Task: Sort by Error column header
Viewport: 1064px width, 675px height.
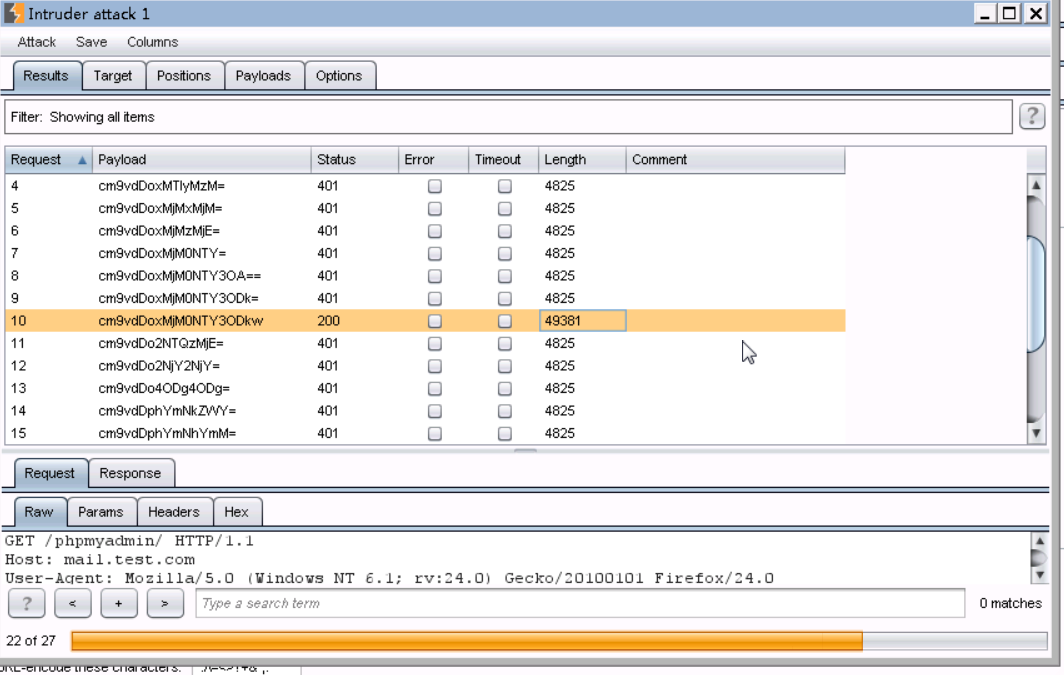Action: pyautogui.click(x=434, y=160)
